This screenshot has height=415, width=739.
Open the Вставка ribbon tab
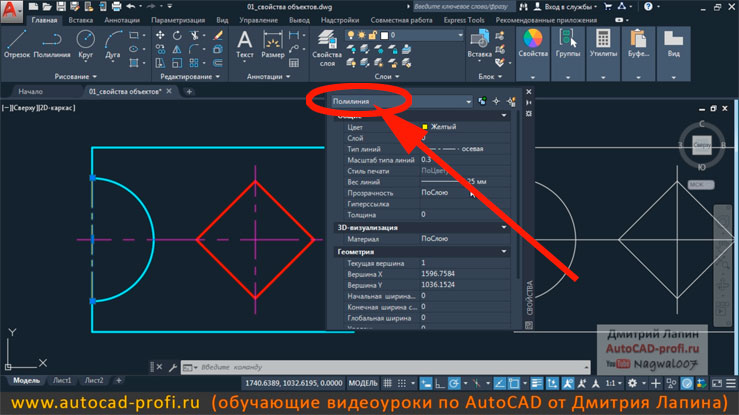81,20
